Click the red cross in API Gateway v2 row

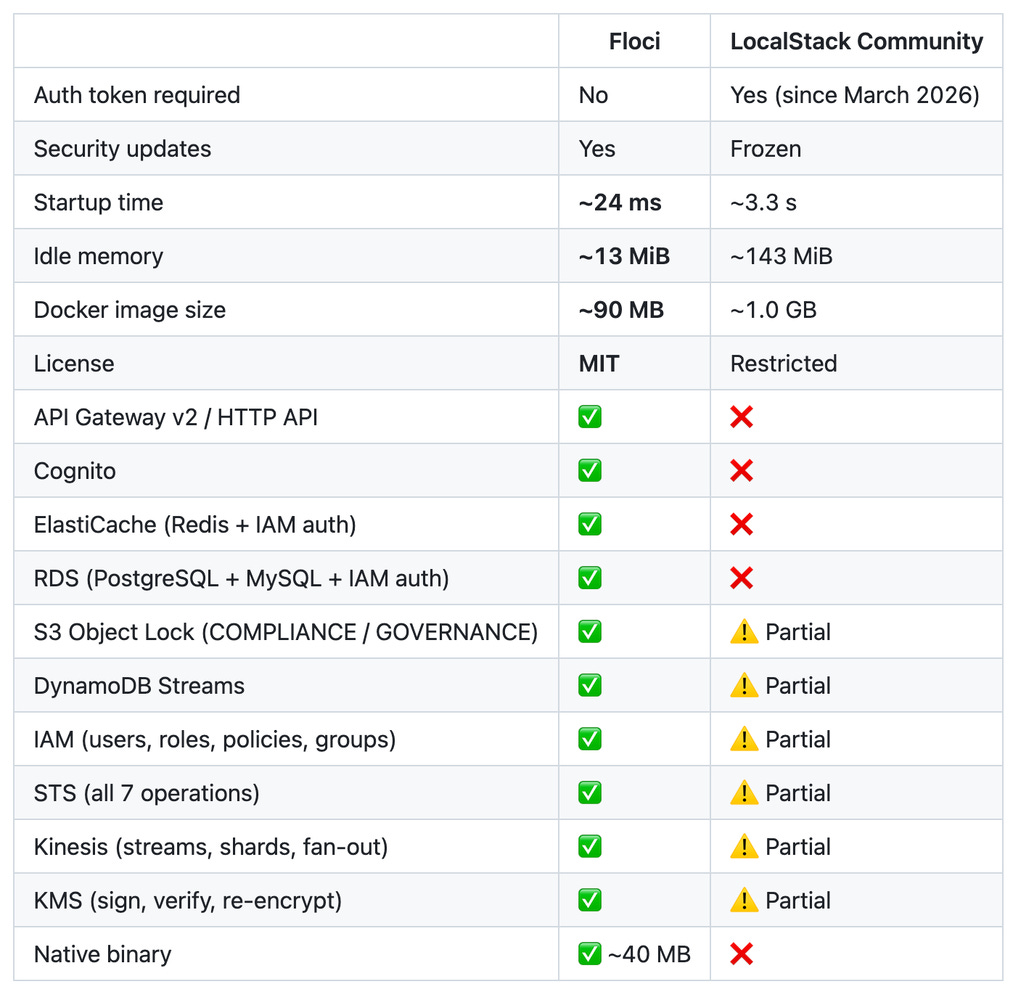[742, 417]
